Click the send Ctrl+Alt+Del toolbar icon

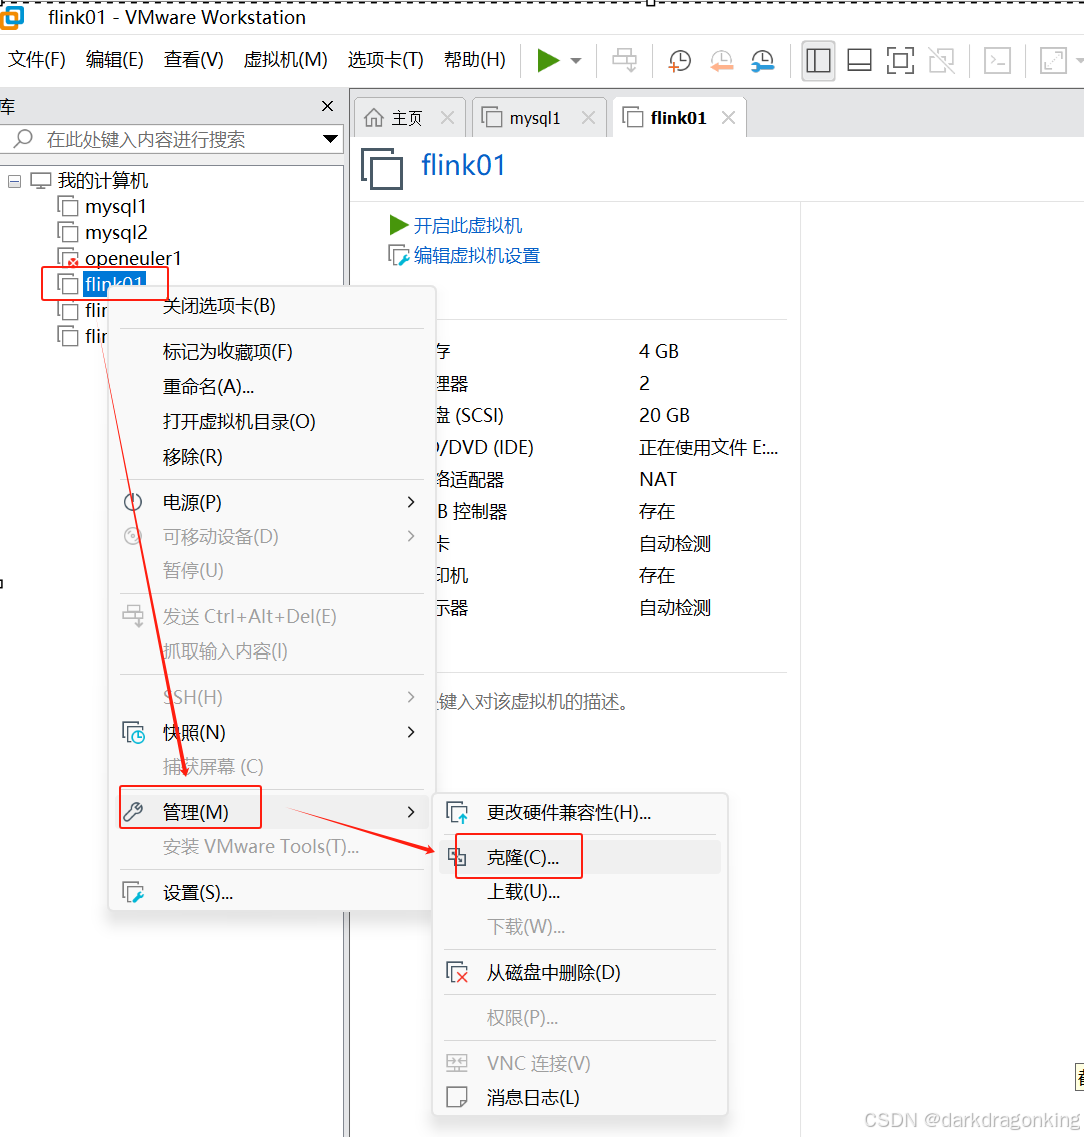point(624,60)
